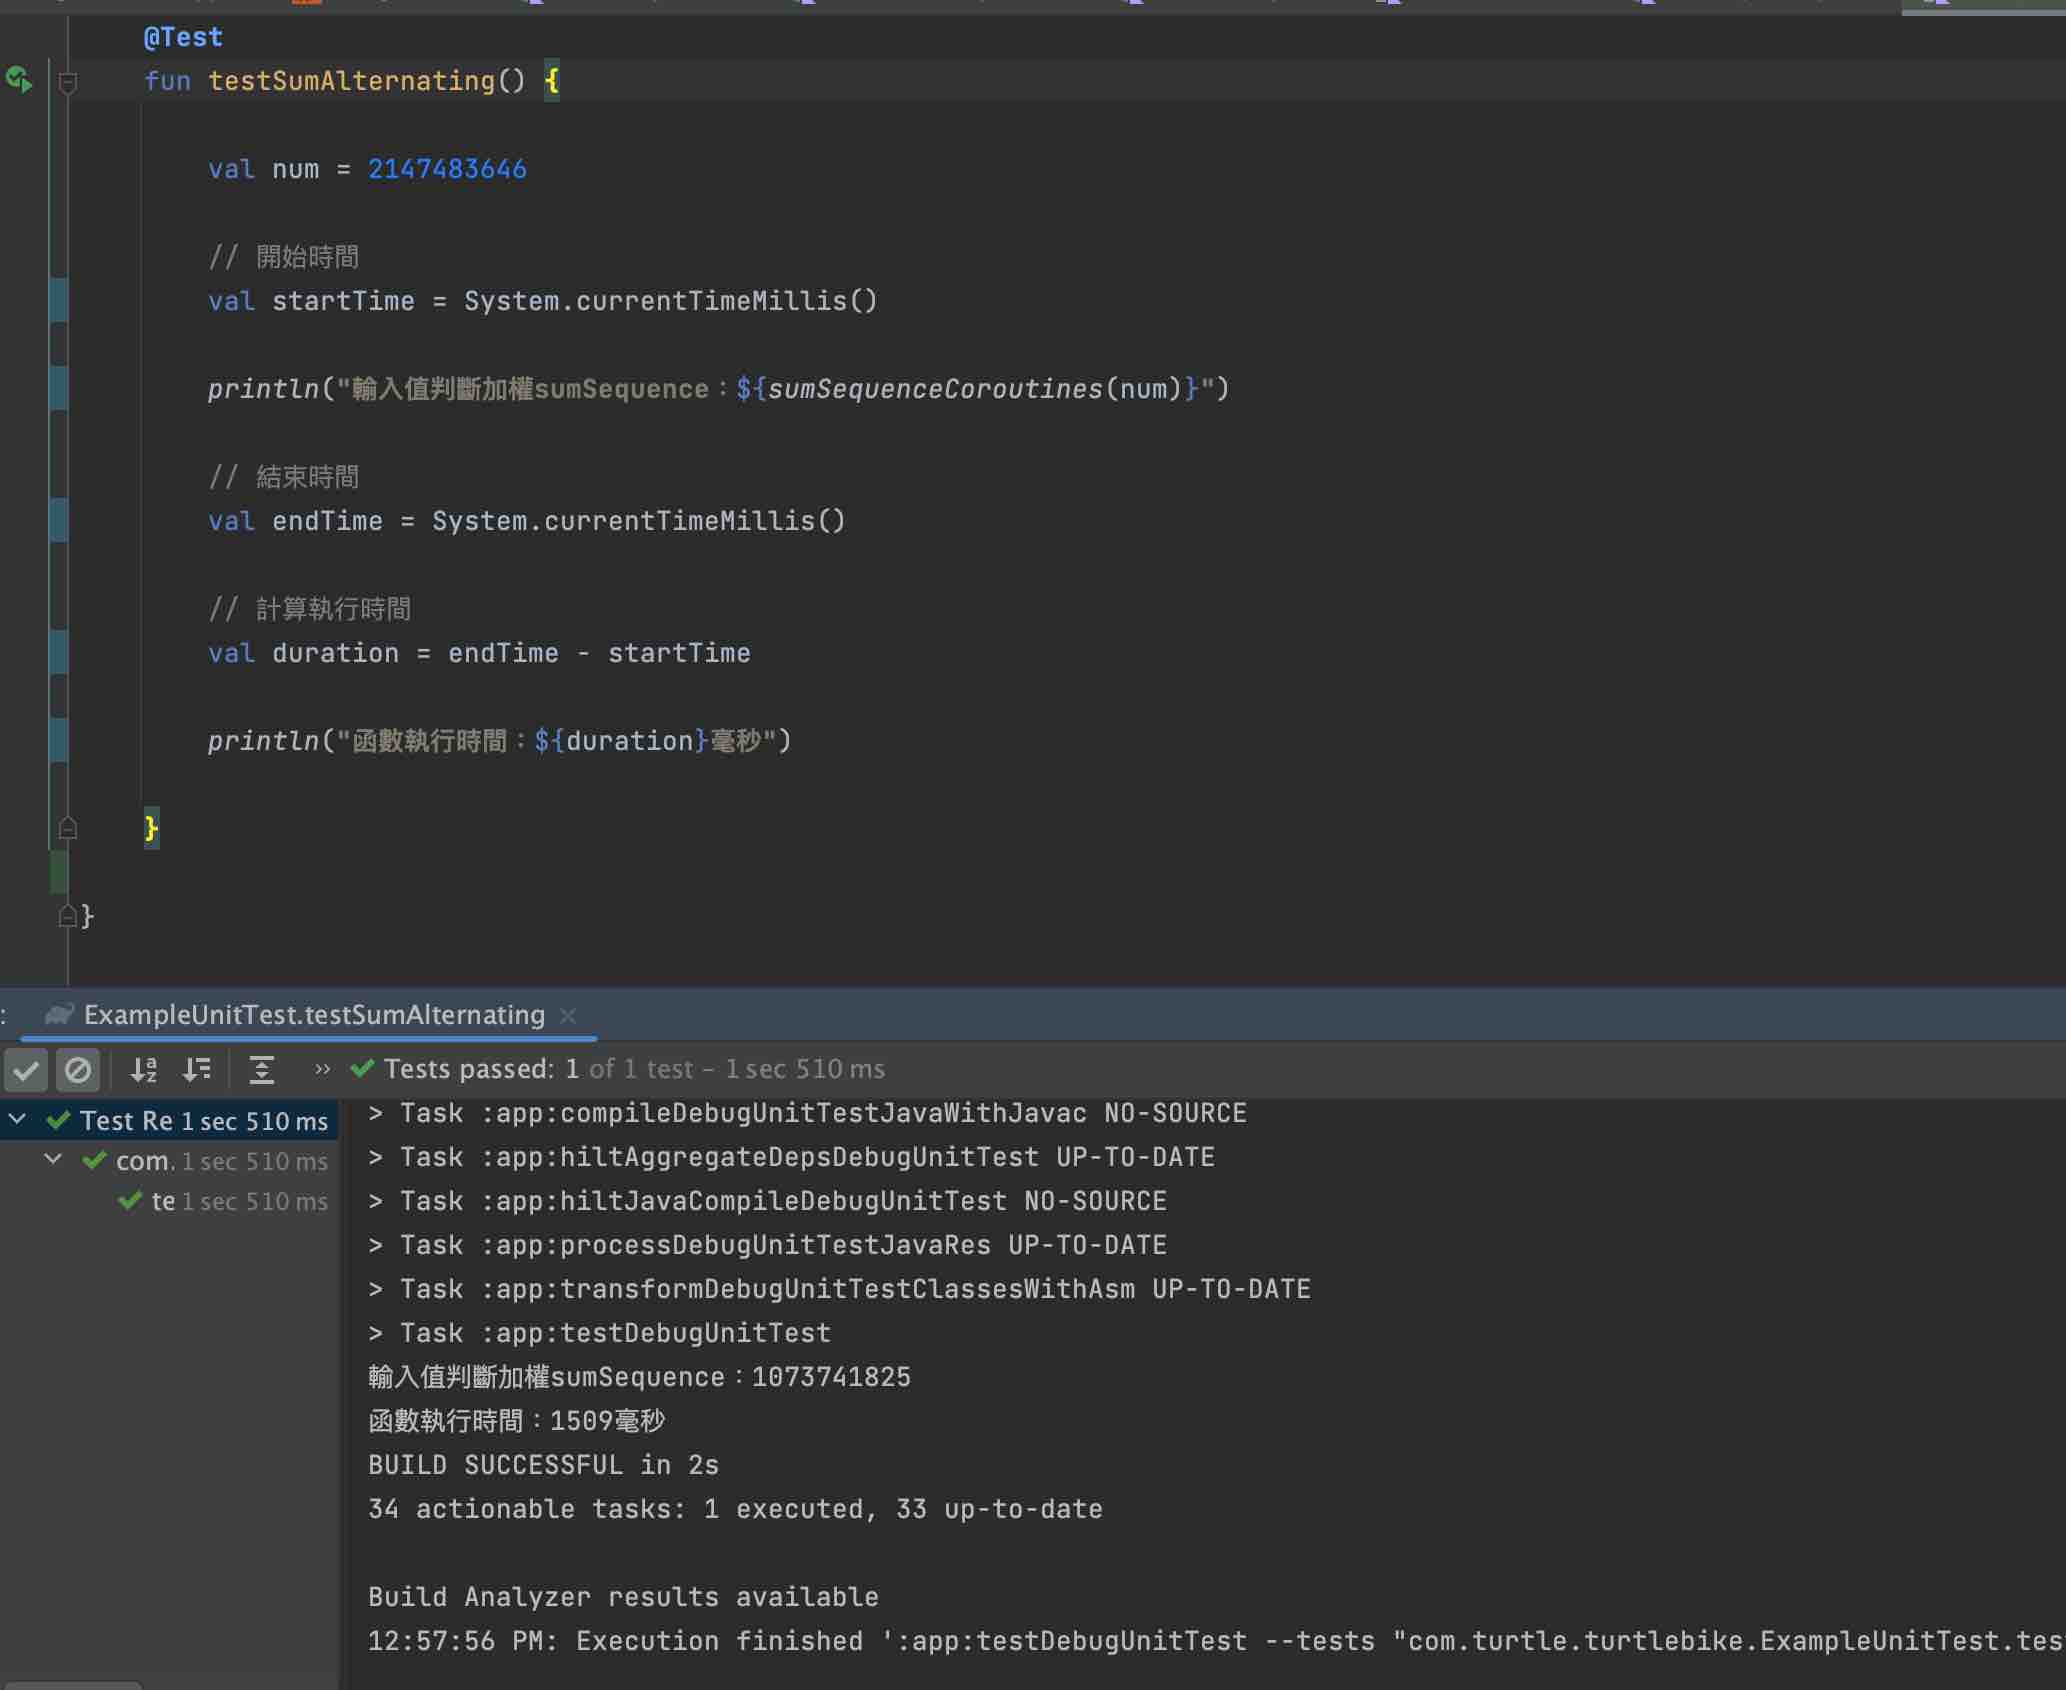Run testSumAlternating via green gutter icon
2066x1690 pixels.
coord(19,80)
